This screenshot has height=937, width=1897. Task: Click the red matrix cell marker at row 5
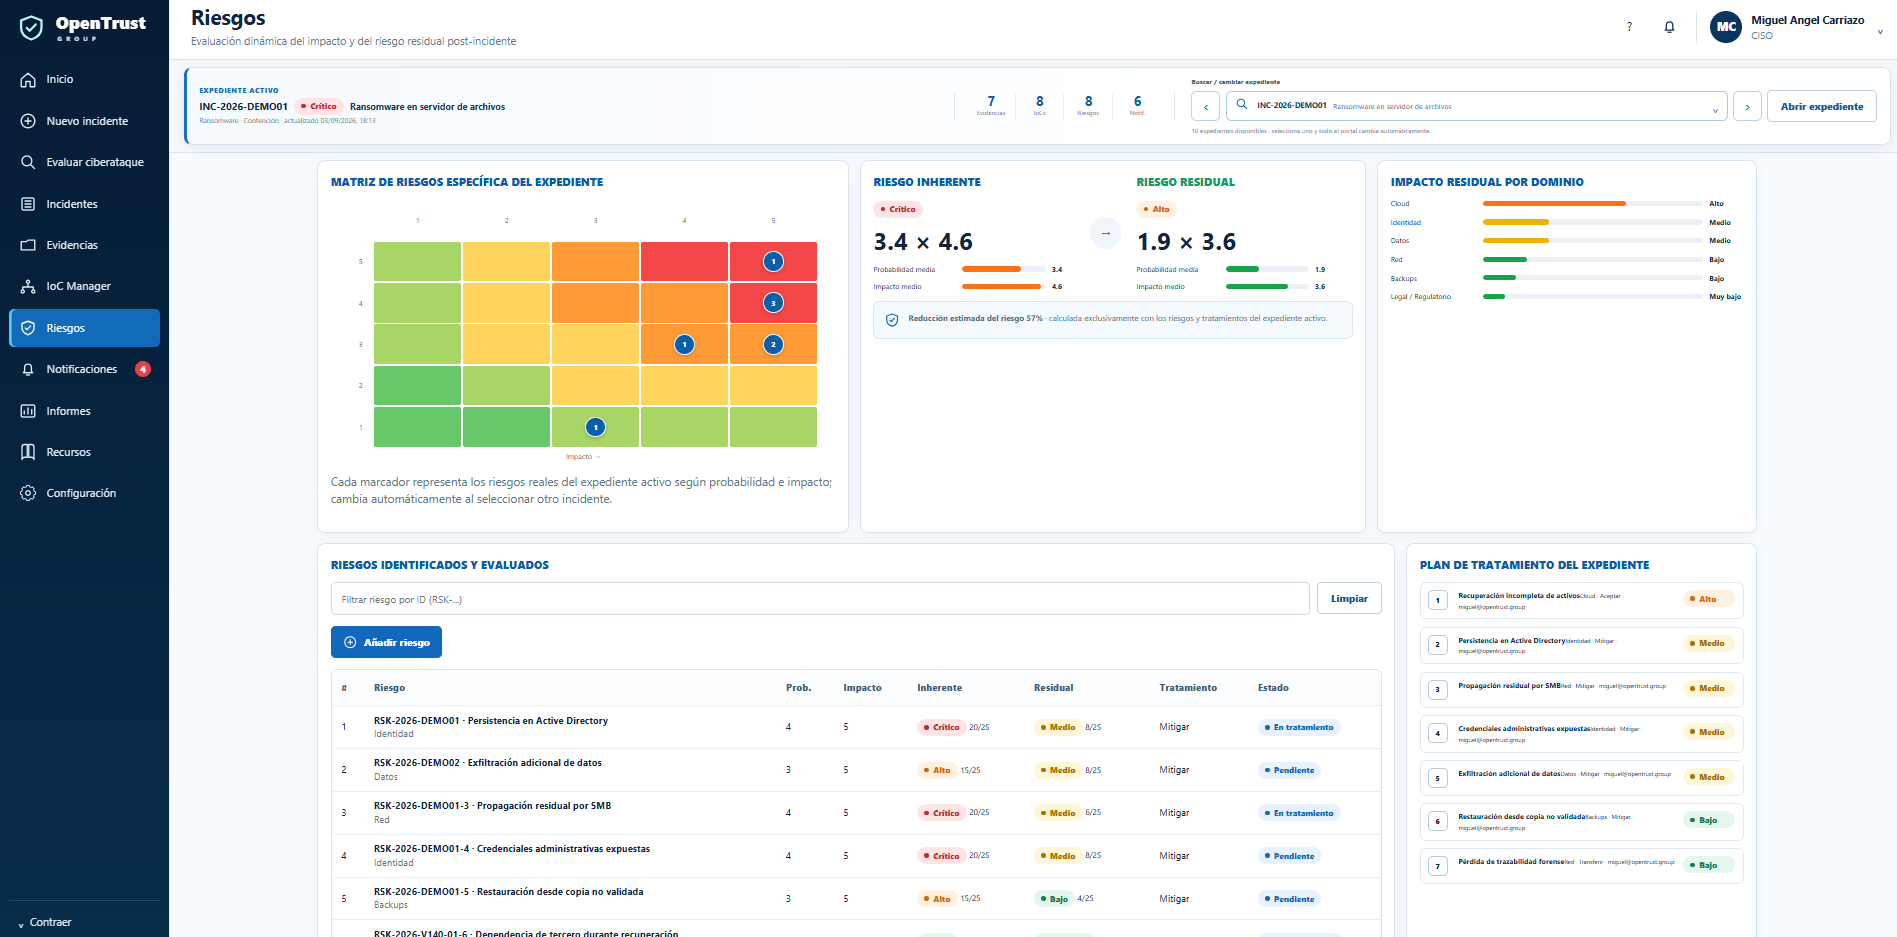pyautogui.click(x=773, y=262)
